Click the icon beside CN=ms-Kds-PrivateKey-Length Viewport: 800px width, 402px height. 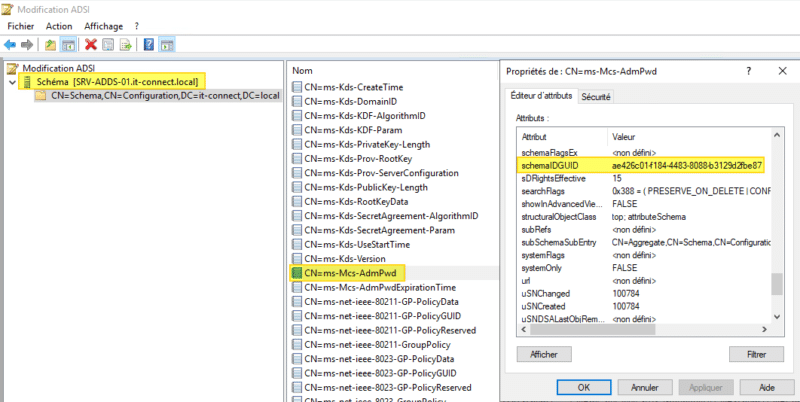click(297, 144)
